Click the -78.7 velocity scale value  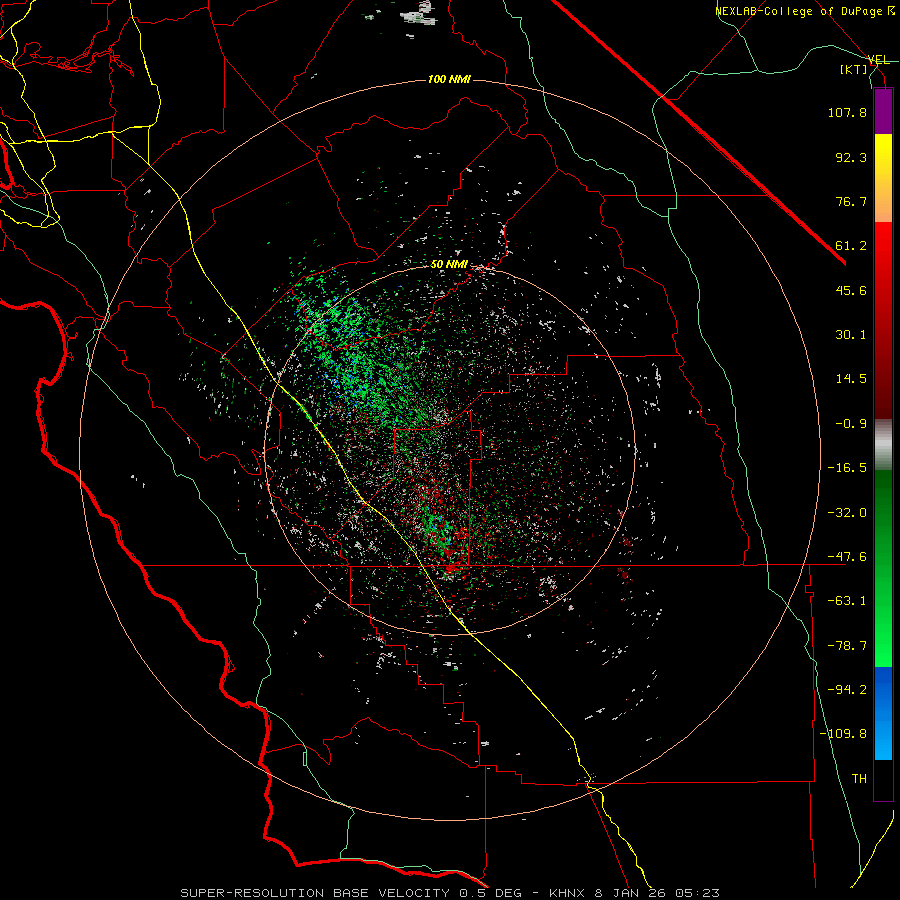pyautogui.click(x=847, y=646)
